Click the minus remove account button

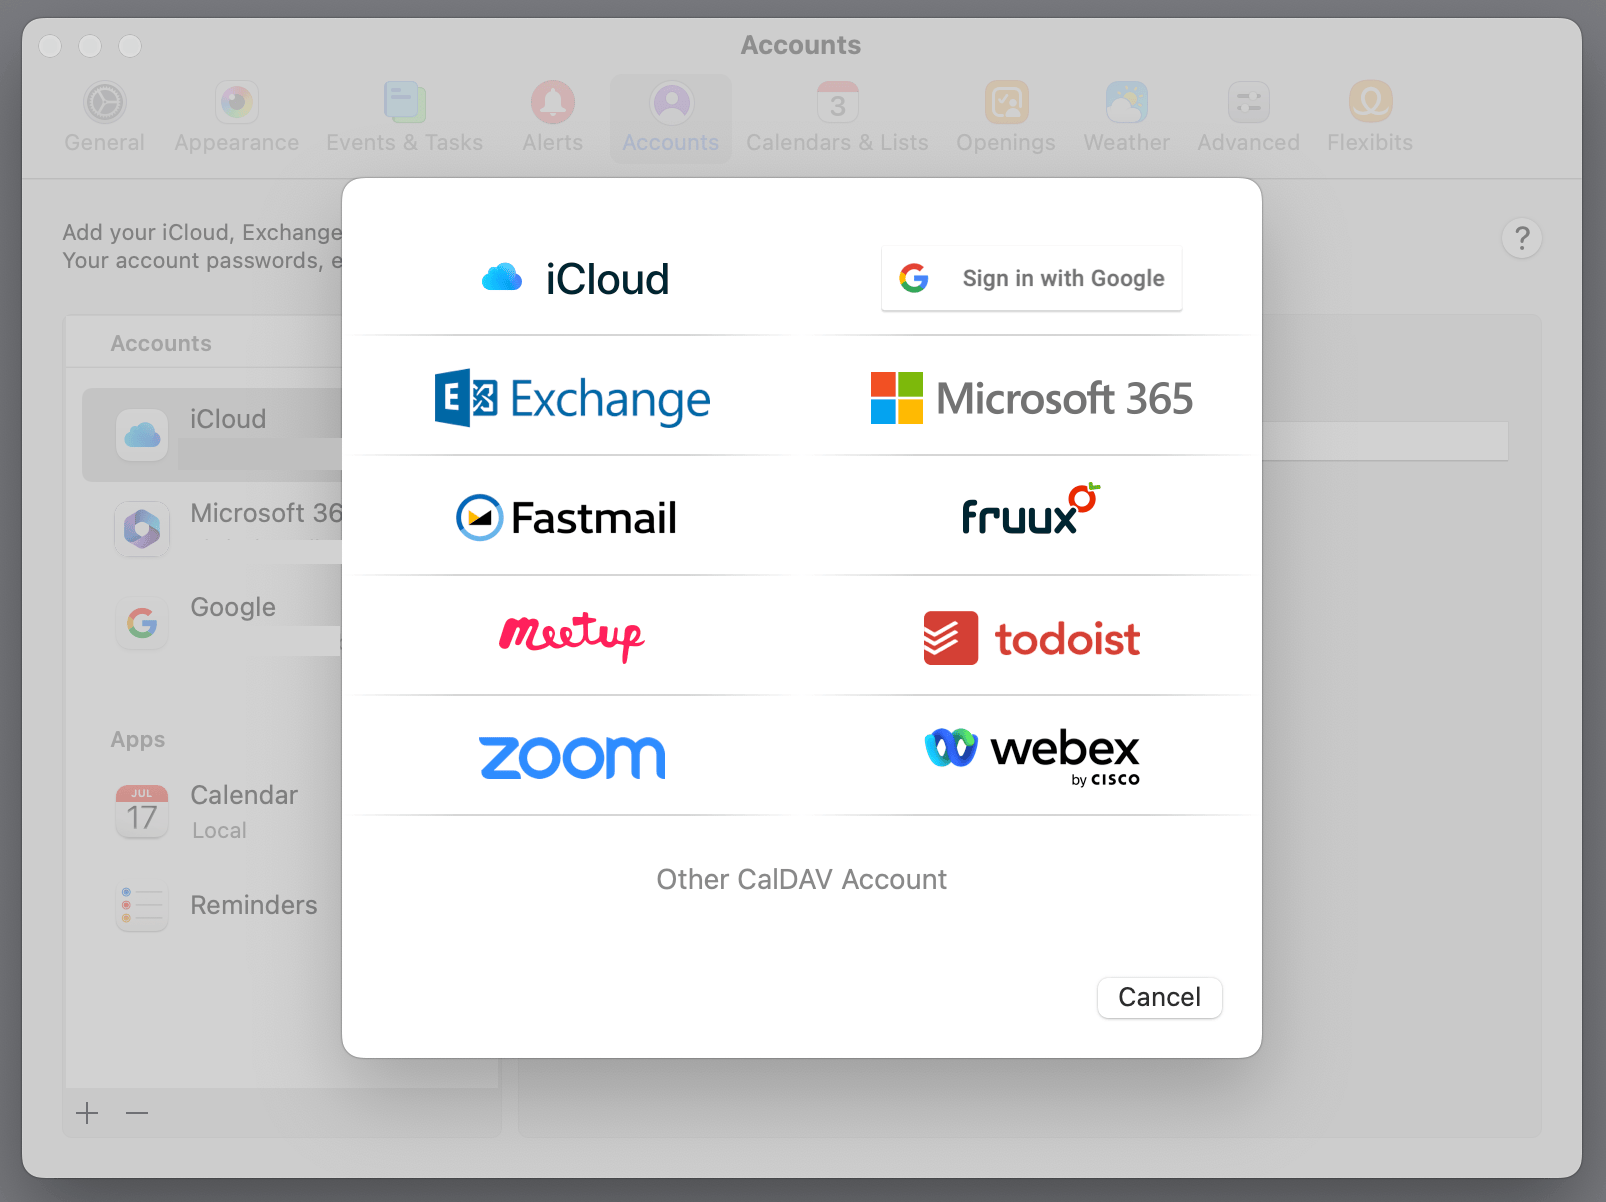137,1113
